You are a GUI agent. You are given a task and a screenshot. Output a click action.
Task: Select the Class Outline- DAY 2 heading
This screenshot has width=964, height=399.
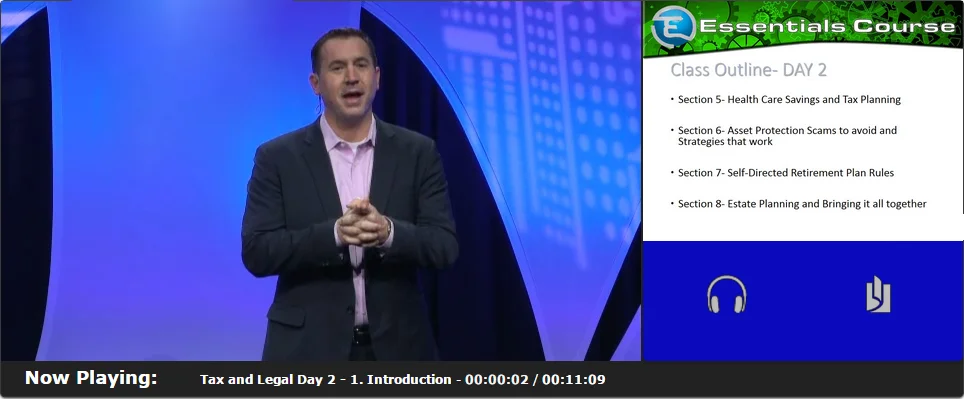(x=748, y=70)
